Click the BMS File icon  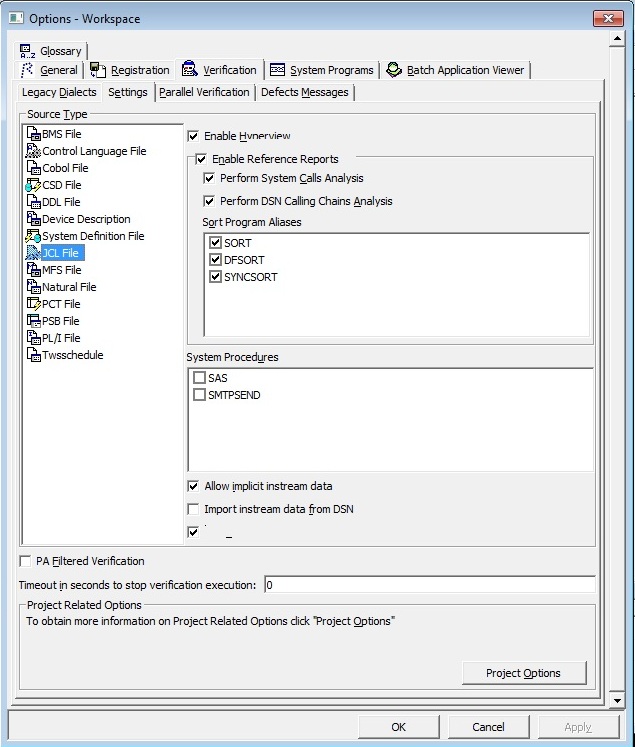(x=33, y=134)
